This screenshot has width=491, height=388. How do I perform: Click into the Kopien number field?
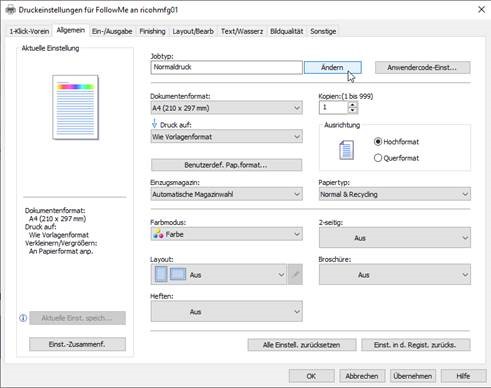point(334,108)
